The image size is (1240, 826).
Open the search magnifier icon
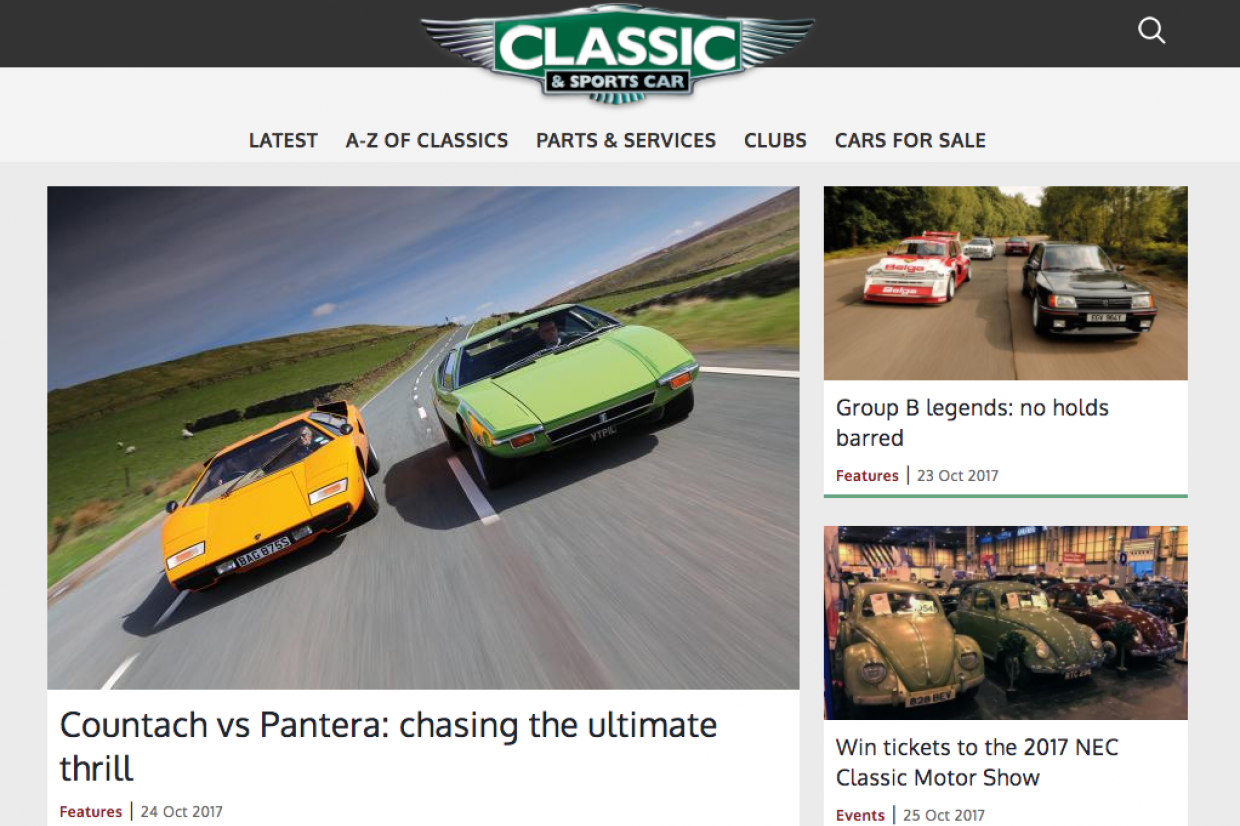pyautogui.click(x=1152, y=31)
